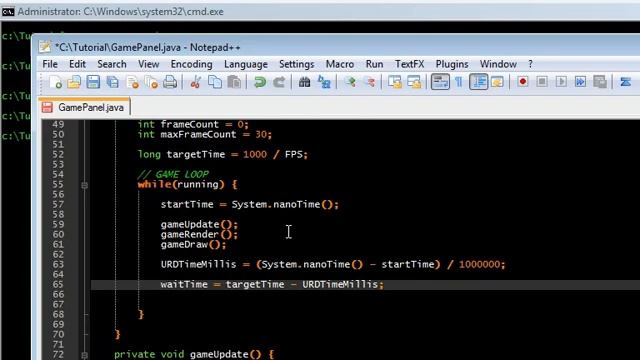Screen dimensions: 640x360
Task: Open the Settings menu
Action: (x=296, y=64)
